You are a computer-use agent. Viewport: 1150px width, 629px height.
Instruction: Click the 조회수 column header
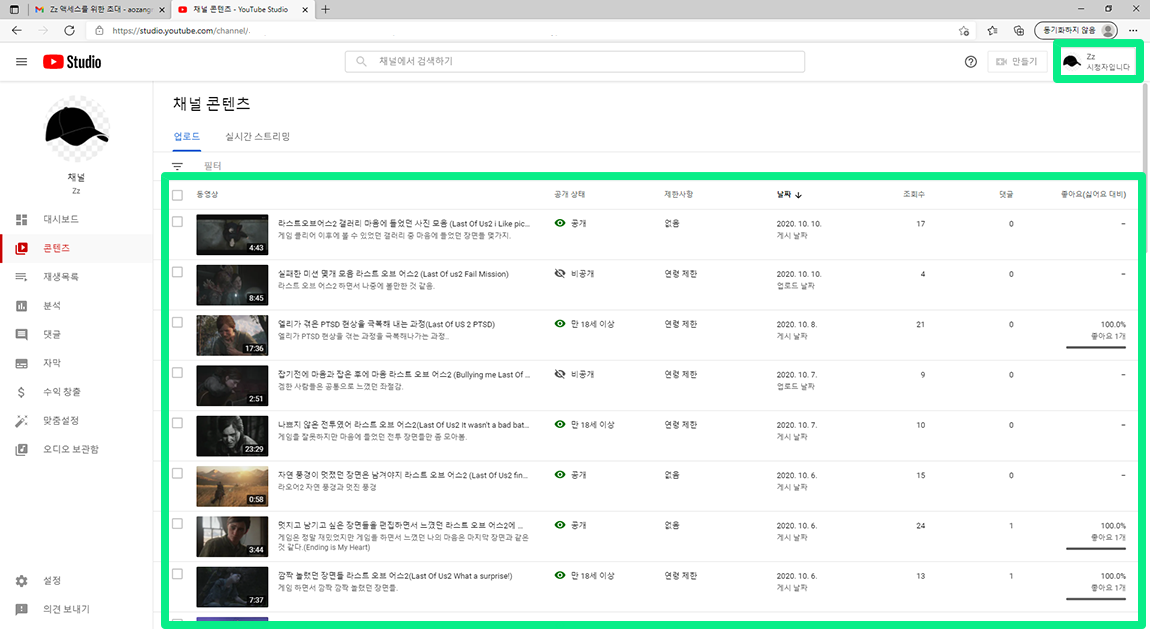[914, 194]
